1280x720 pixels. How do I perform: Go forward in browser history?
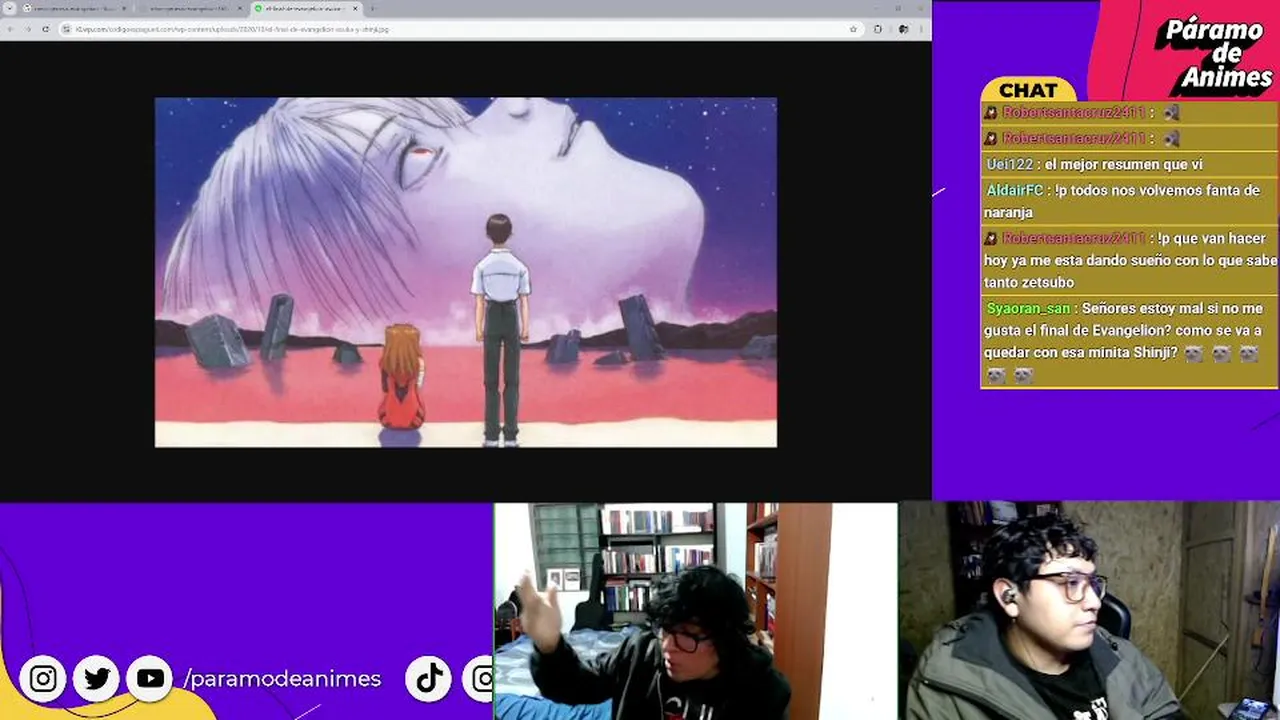click(x=27, y=29)
